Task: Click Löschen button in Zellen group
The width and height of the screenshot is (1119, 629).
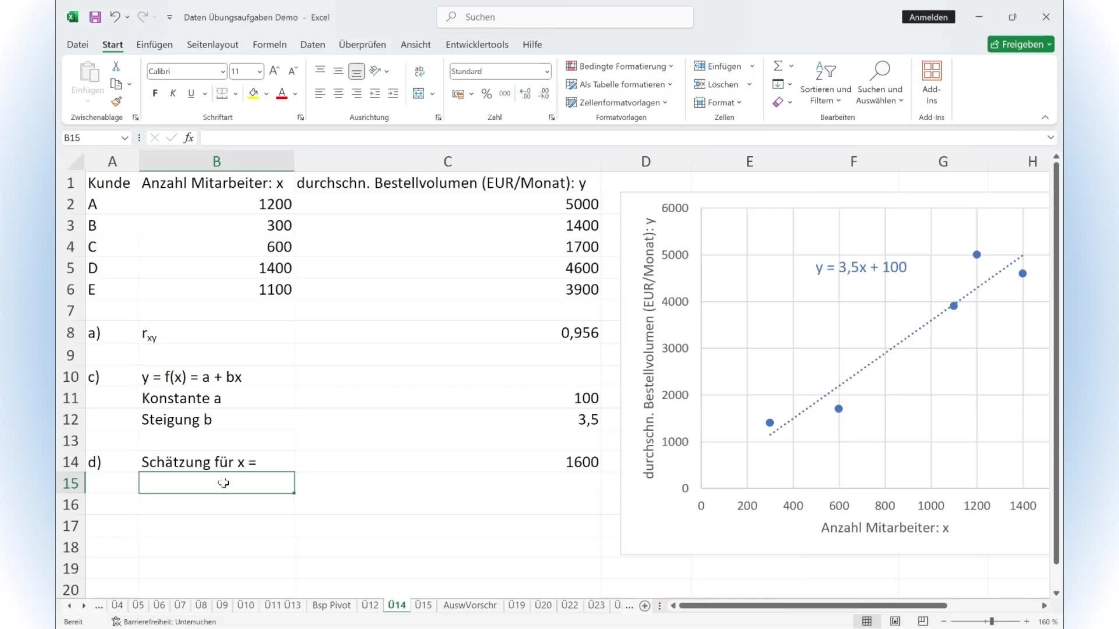Action: coord(722,84)
